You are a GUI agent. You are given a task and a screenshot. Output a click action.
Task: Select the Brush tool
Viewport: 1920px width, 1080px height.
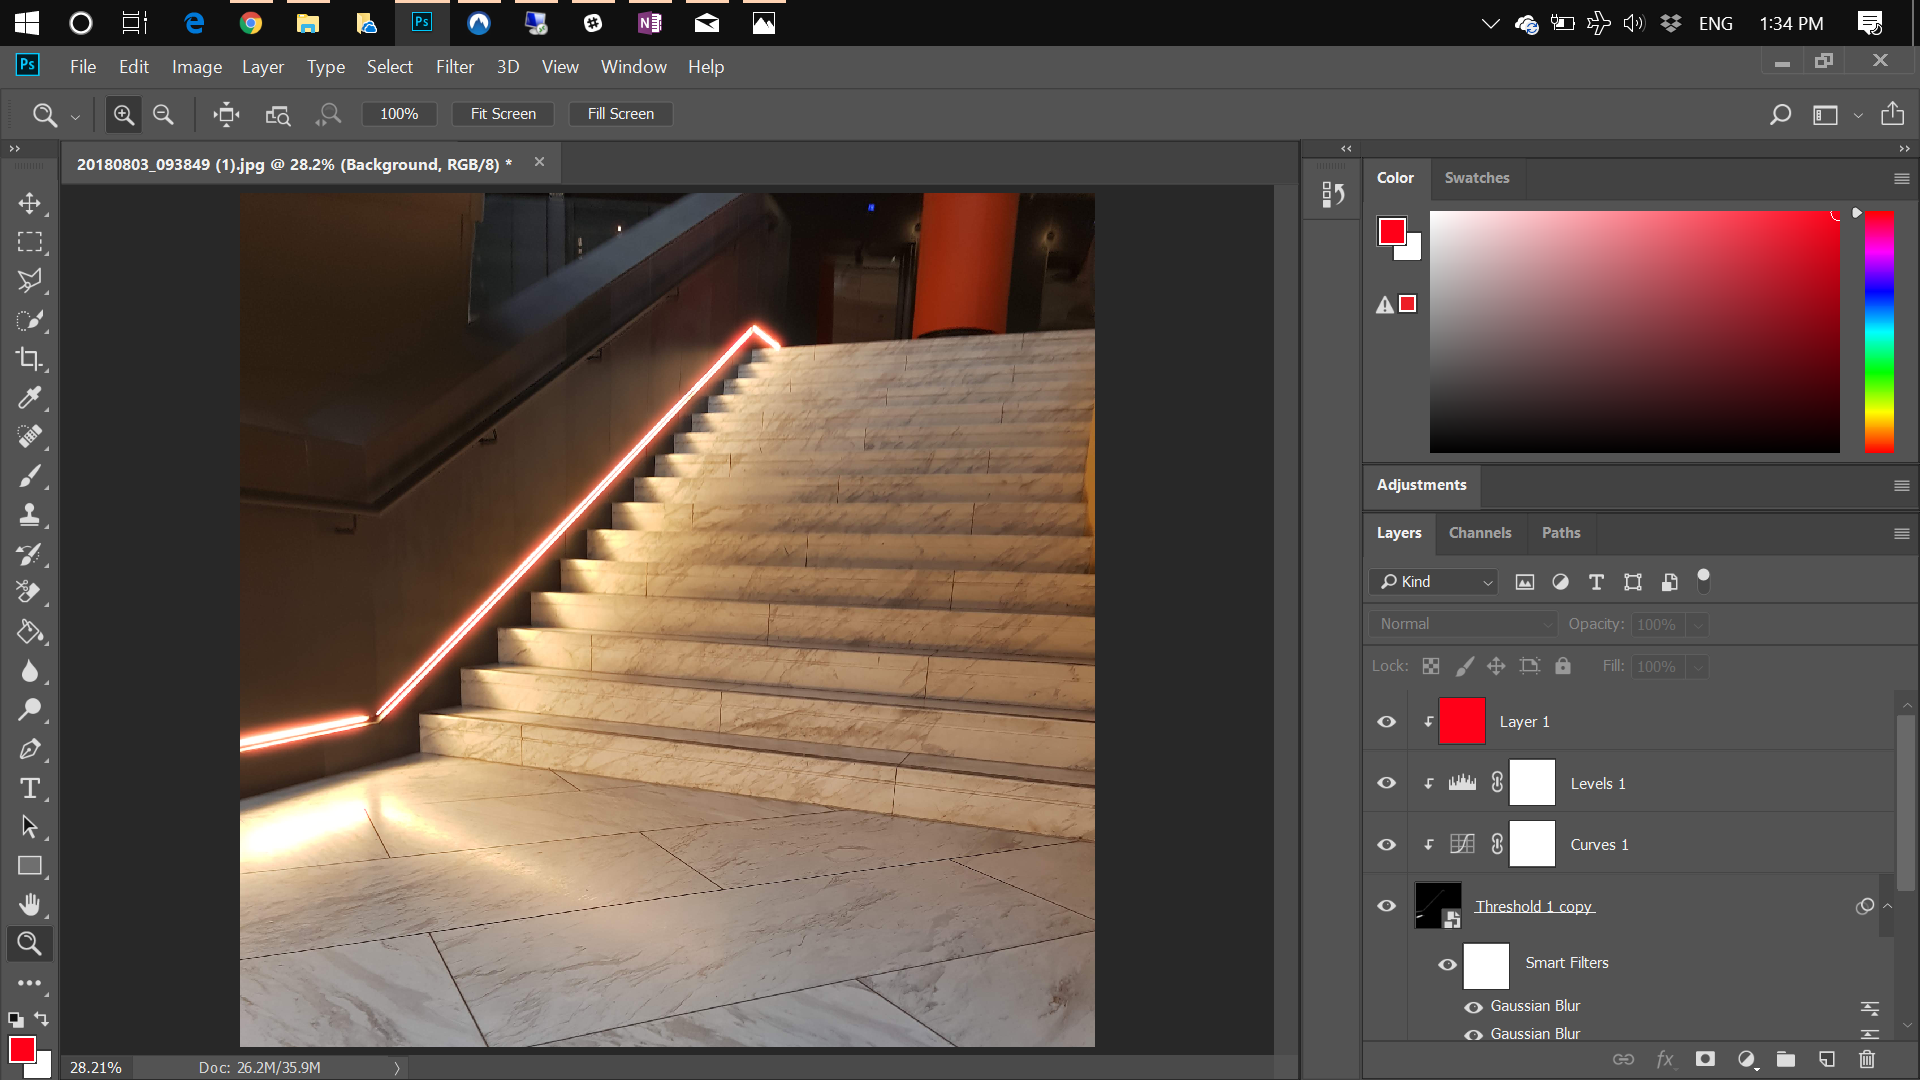[x=30, y=476]
